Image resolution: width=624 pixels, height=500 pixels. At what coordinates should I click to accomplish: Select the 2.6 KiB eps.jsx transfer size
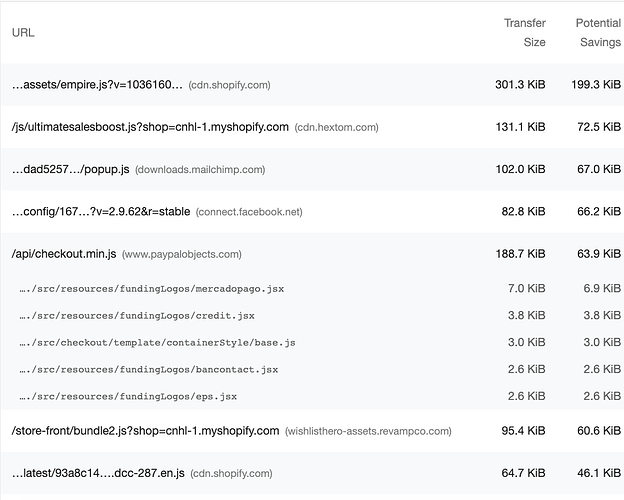[x=526, y=396]
